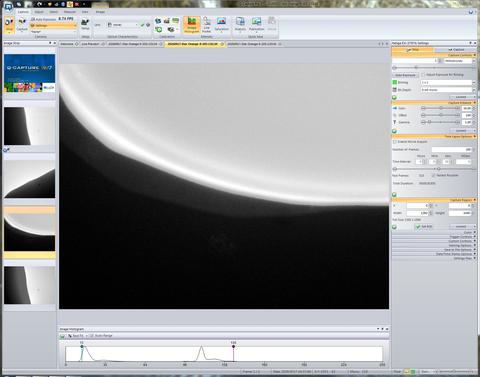Open the Publication quick task icon

pos(256,24)
